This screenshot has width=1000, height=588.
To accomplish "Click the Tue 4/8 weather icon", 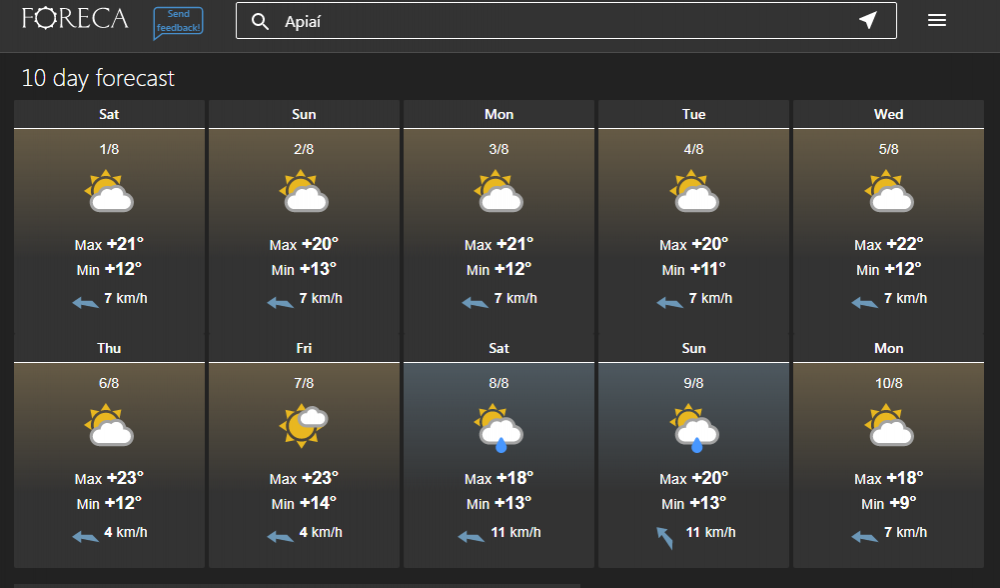I will (x=694, y=192).
